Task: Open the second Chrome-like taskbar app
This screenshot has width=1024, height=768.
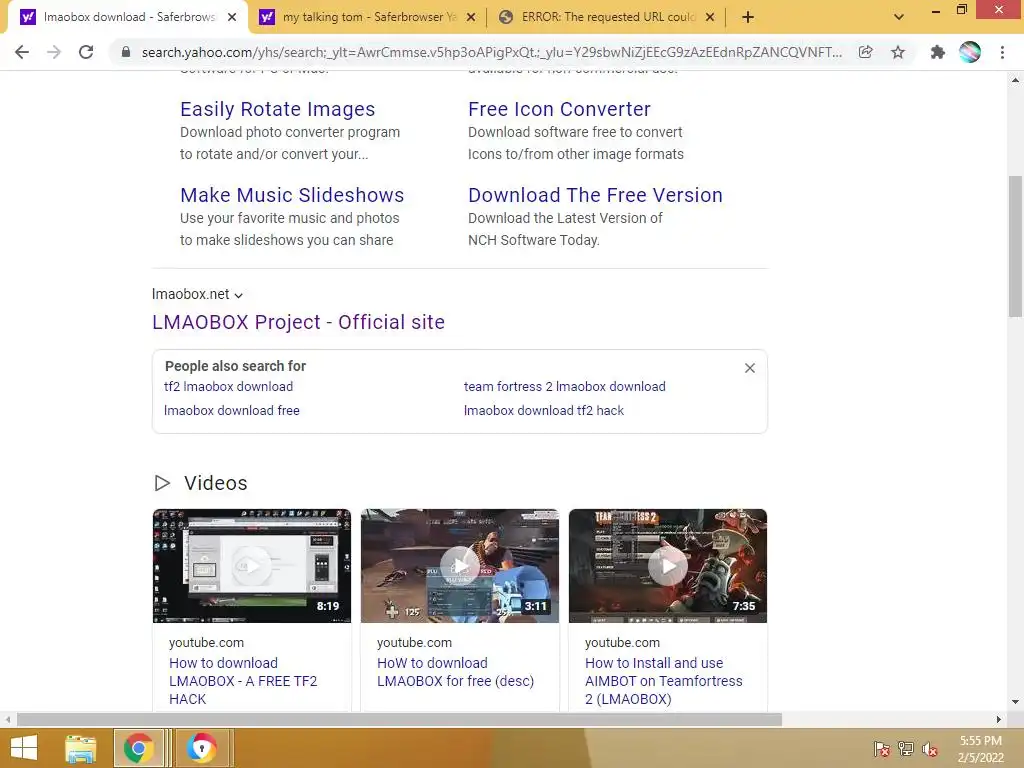Action: (x=202, y=748)
